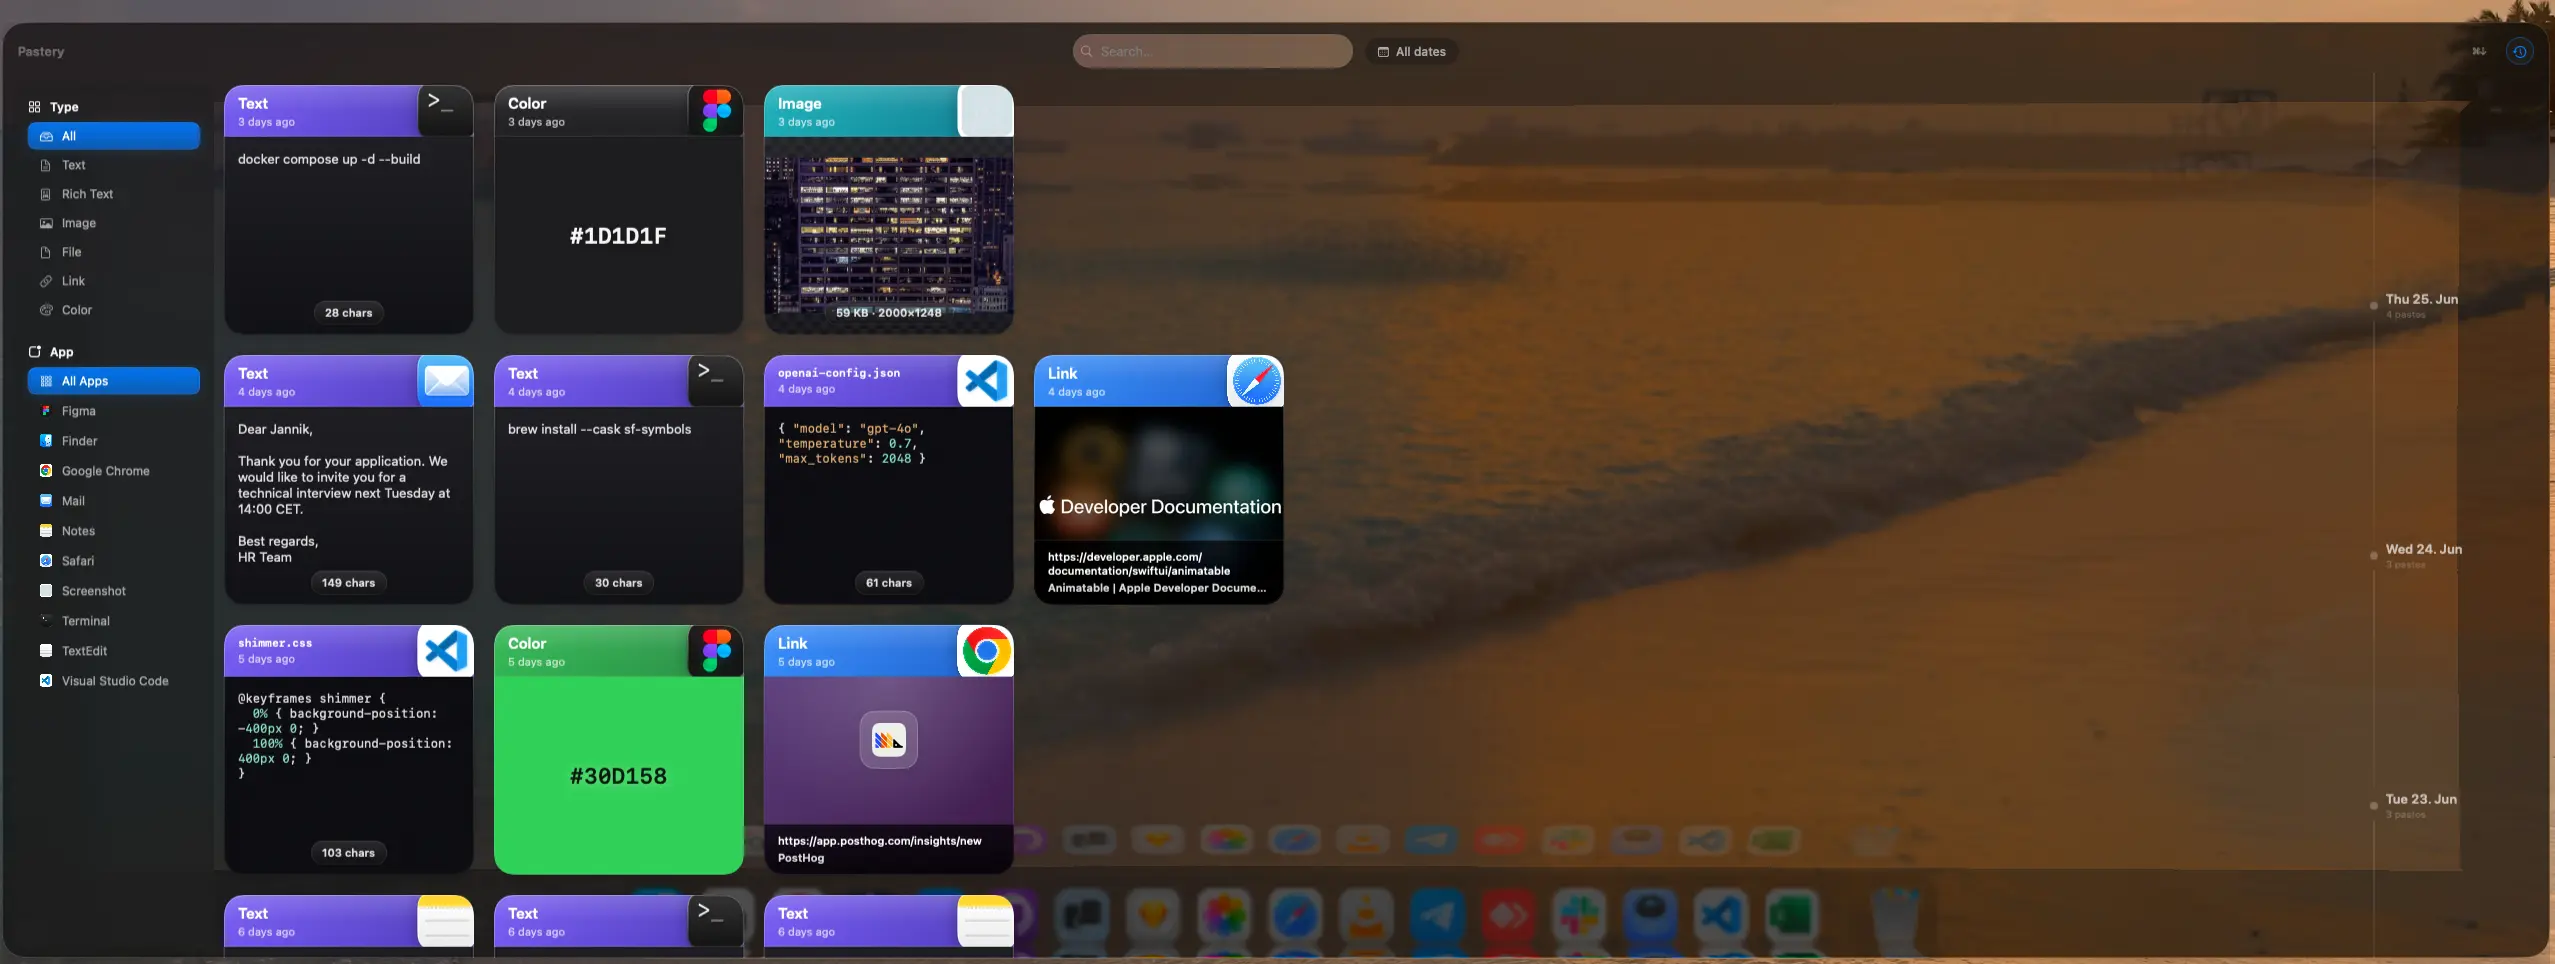Click the Terminal icon on docker compose card
Screen dimensions: 2555x964
[445, 111]
